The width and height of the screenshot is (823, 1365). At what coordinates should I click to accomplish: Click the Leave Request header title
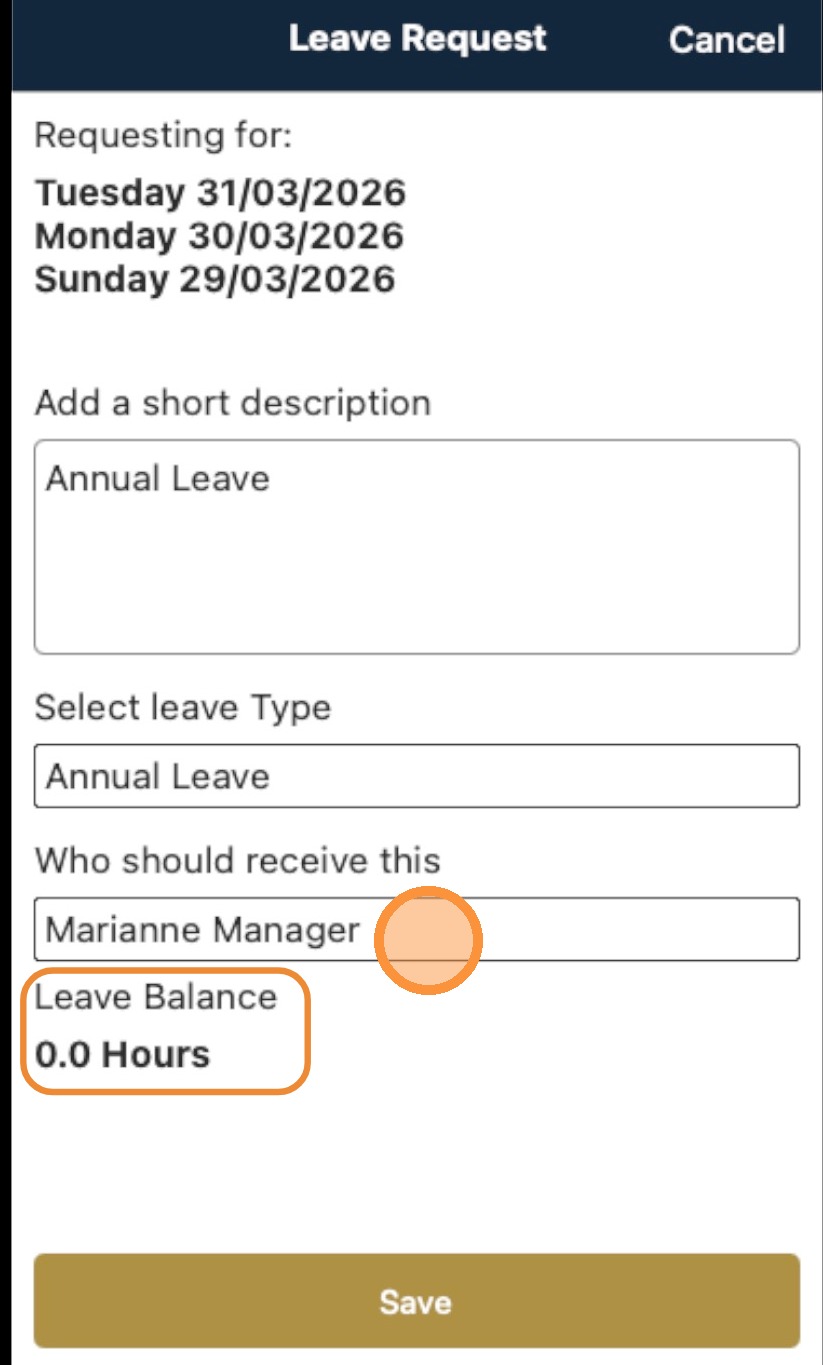pos(417,39)
